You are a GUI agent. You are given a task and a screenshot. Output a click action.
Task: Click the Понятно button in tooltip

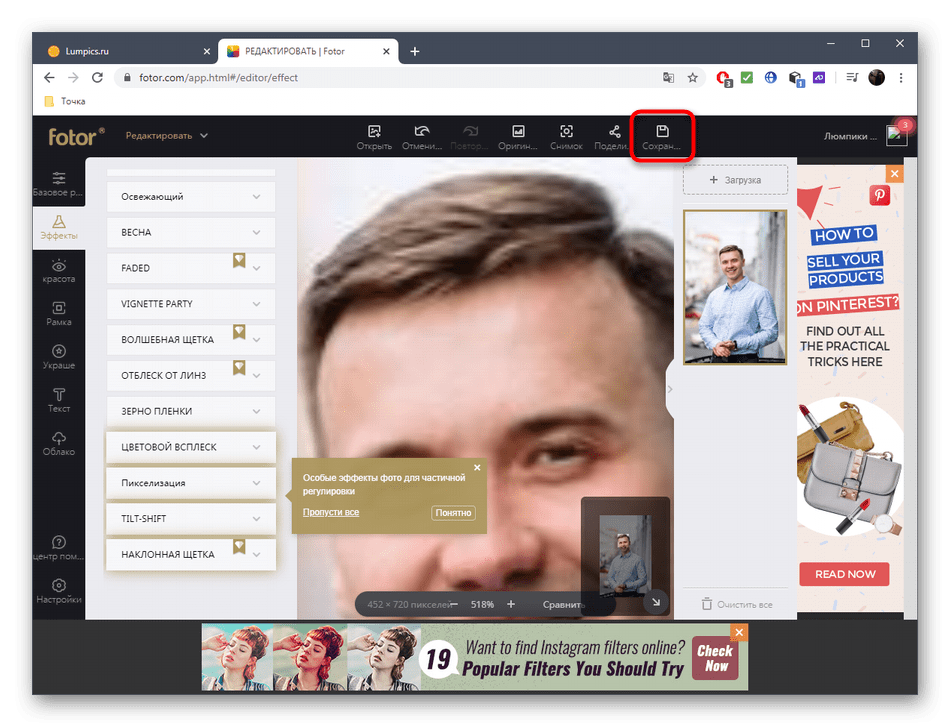click(453, 513)
